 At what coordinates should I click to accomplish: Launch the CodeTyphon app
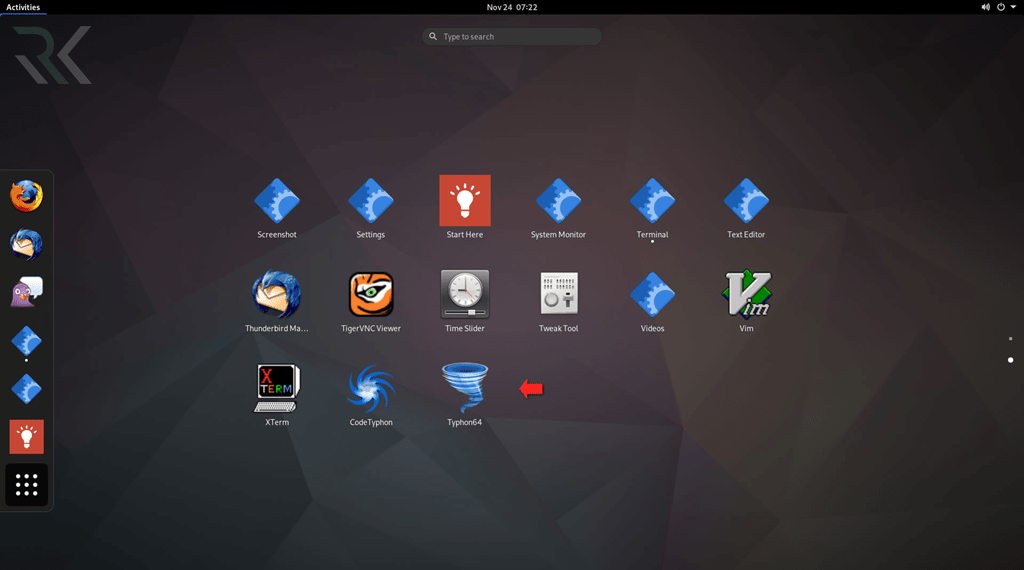(370, 388)
